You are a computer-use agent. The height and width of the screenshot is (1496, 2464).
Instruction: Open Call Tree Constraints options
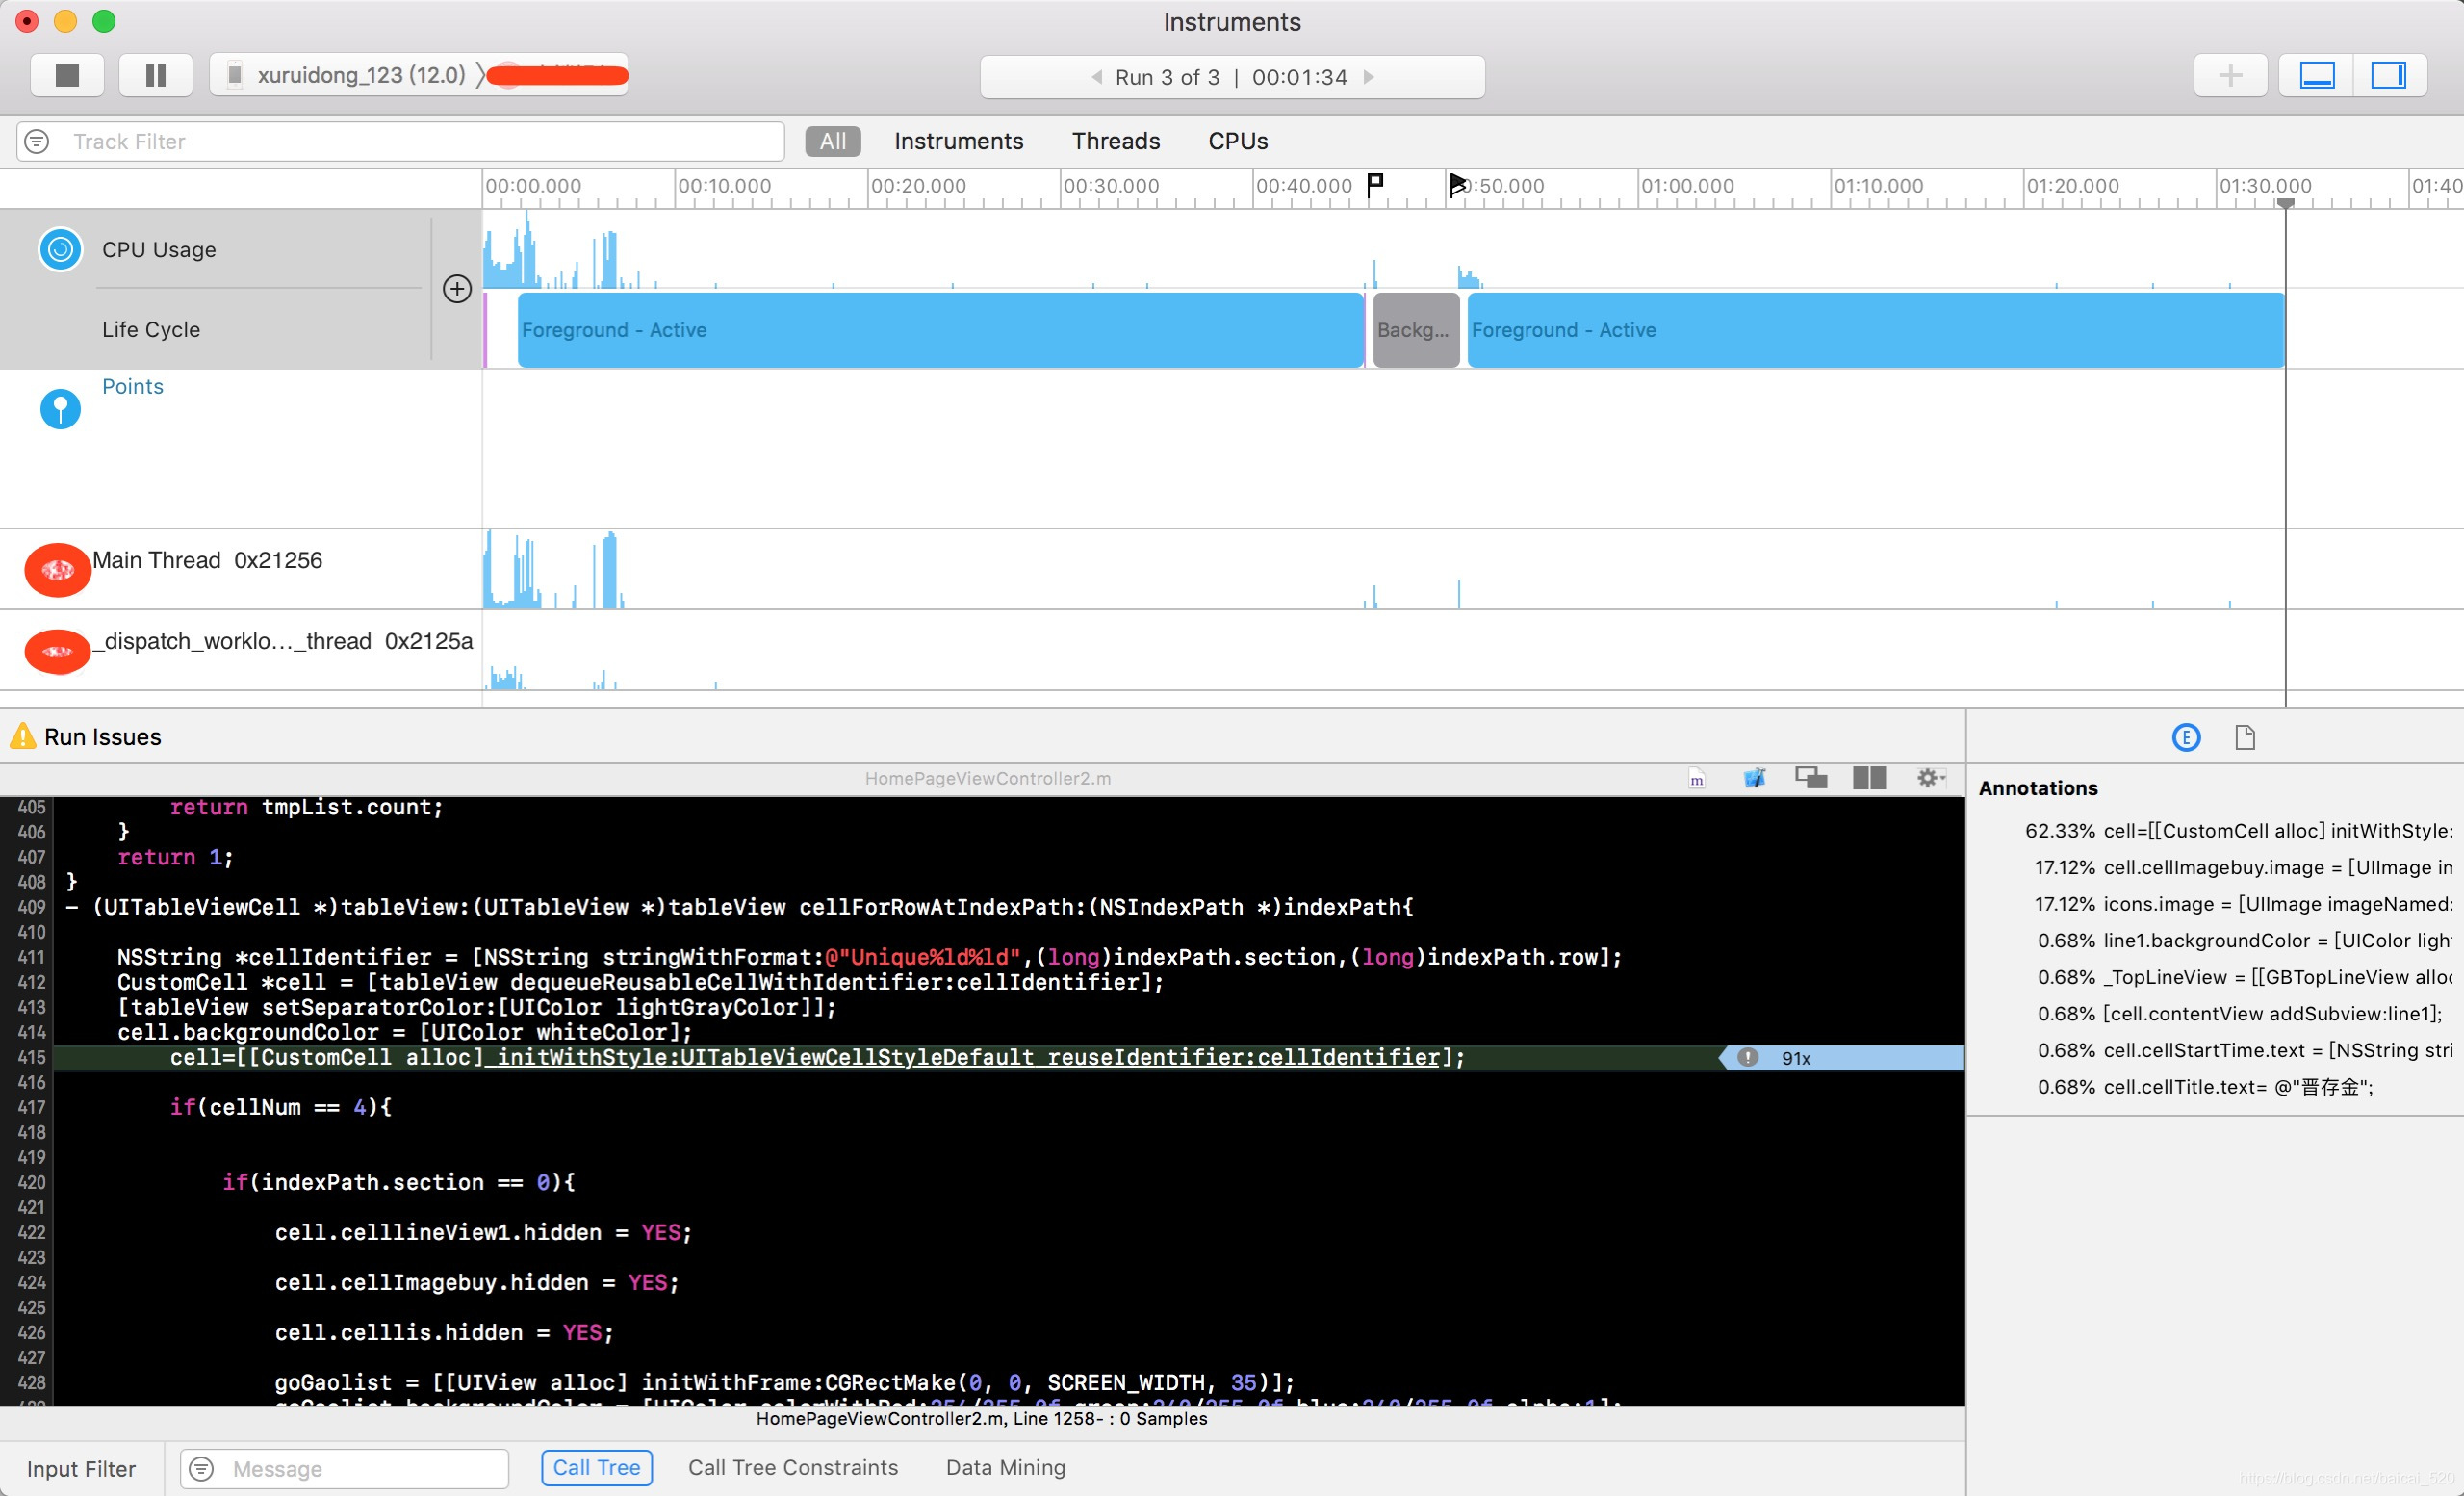click(792, 1467)
